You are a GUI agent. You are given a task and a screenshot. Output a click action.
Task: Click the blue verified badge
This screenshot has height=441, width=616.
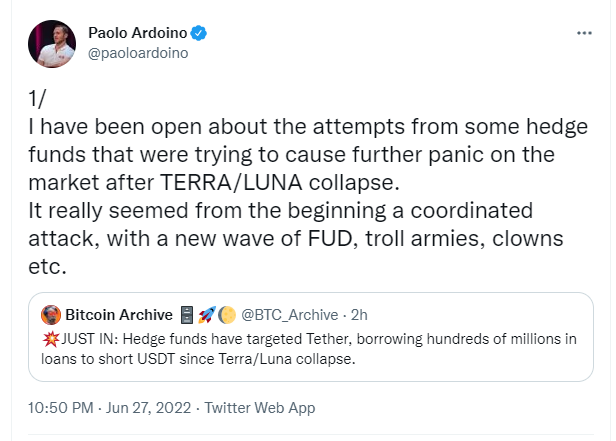(199, 33)
